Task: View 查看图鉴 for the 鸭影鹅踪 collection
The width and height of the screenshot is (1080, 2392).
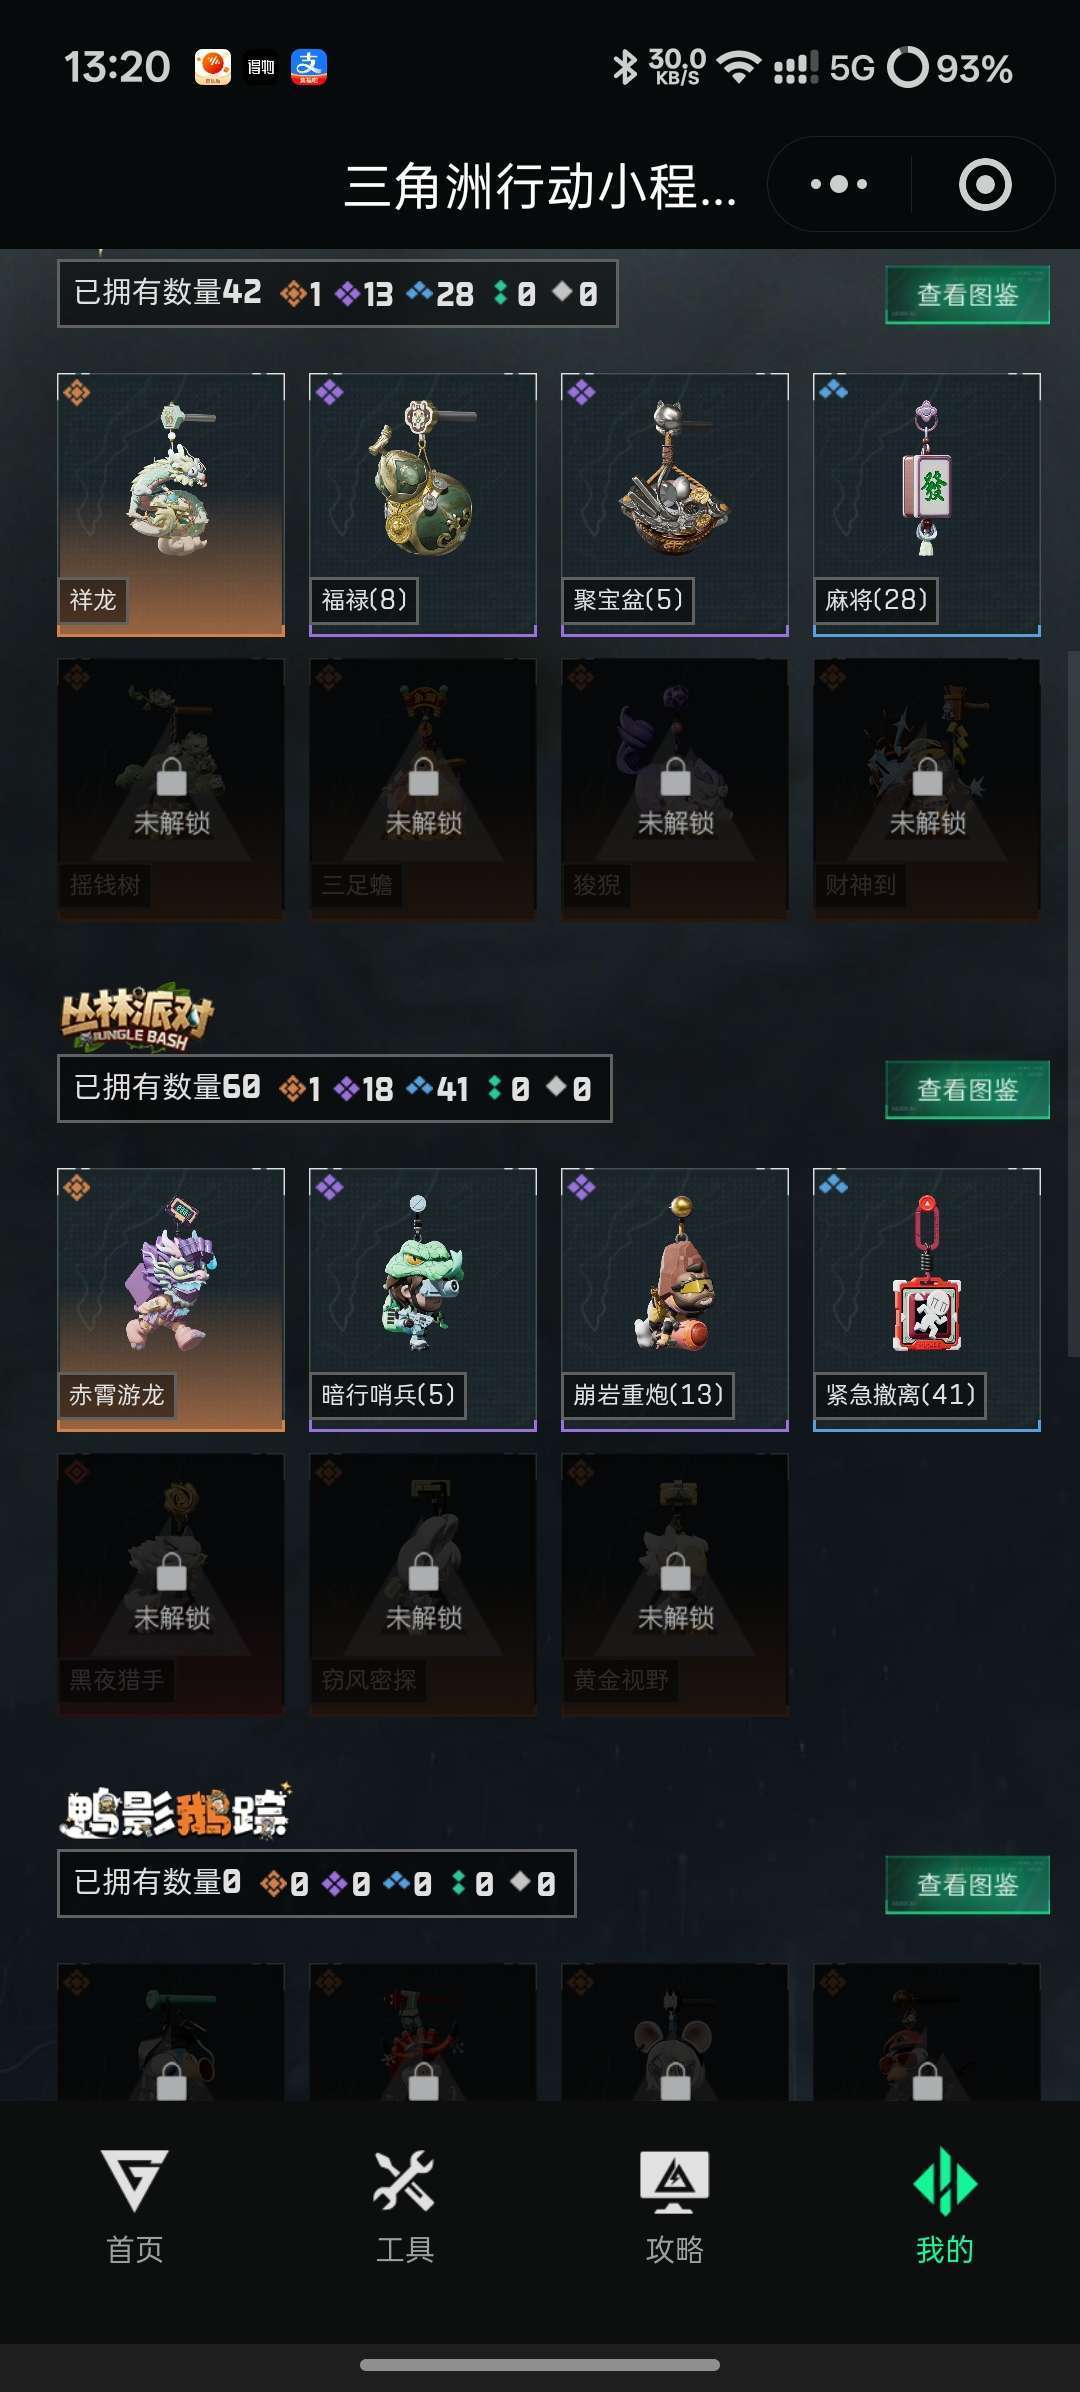Action: 967,1885
